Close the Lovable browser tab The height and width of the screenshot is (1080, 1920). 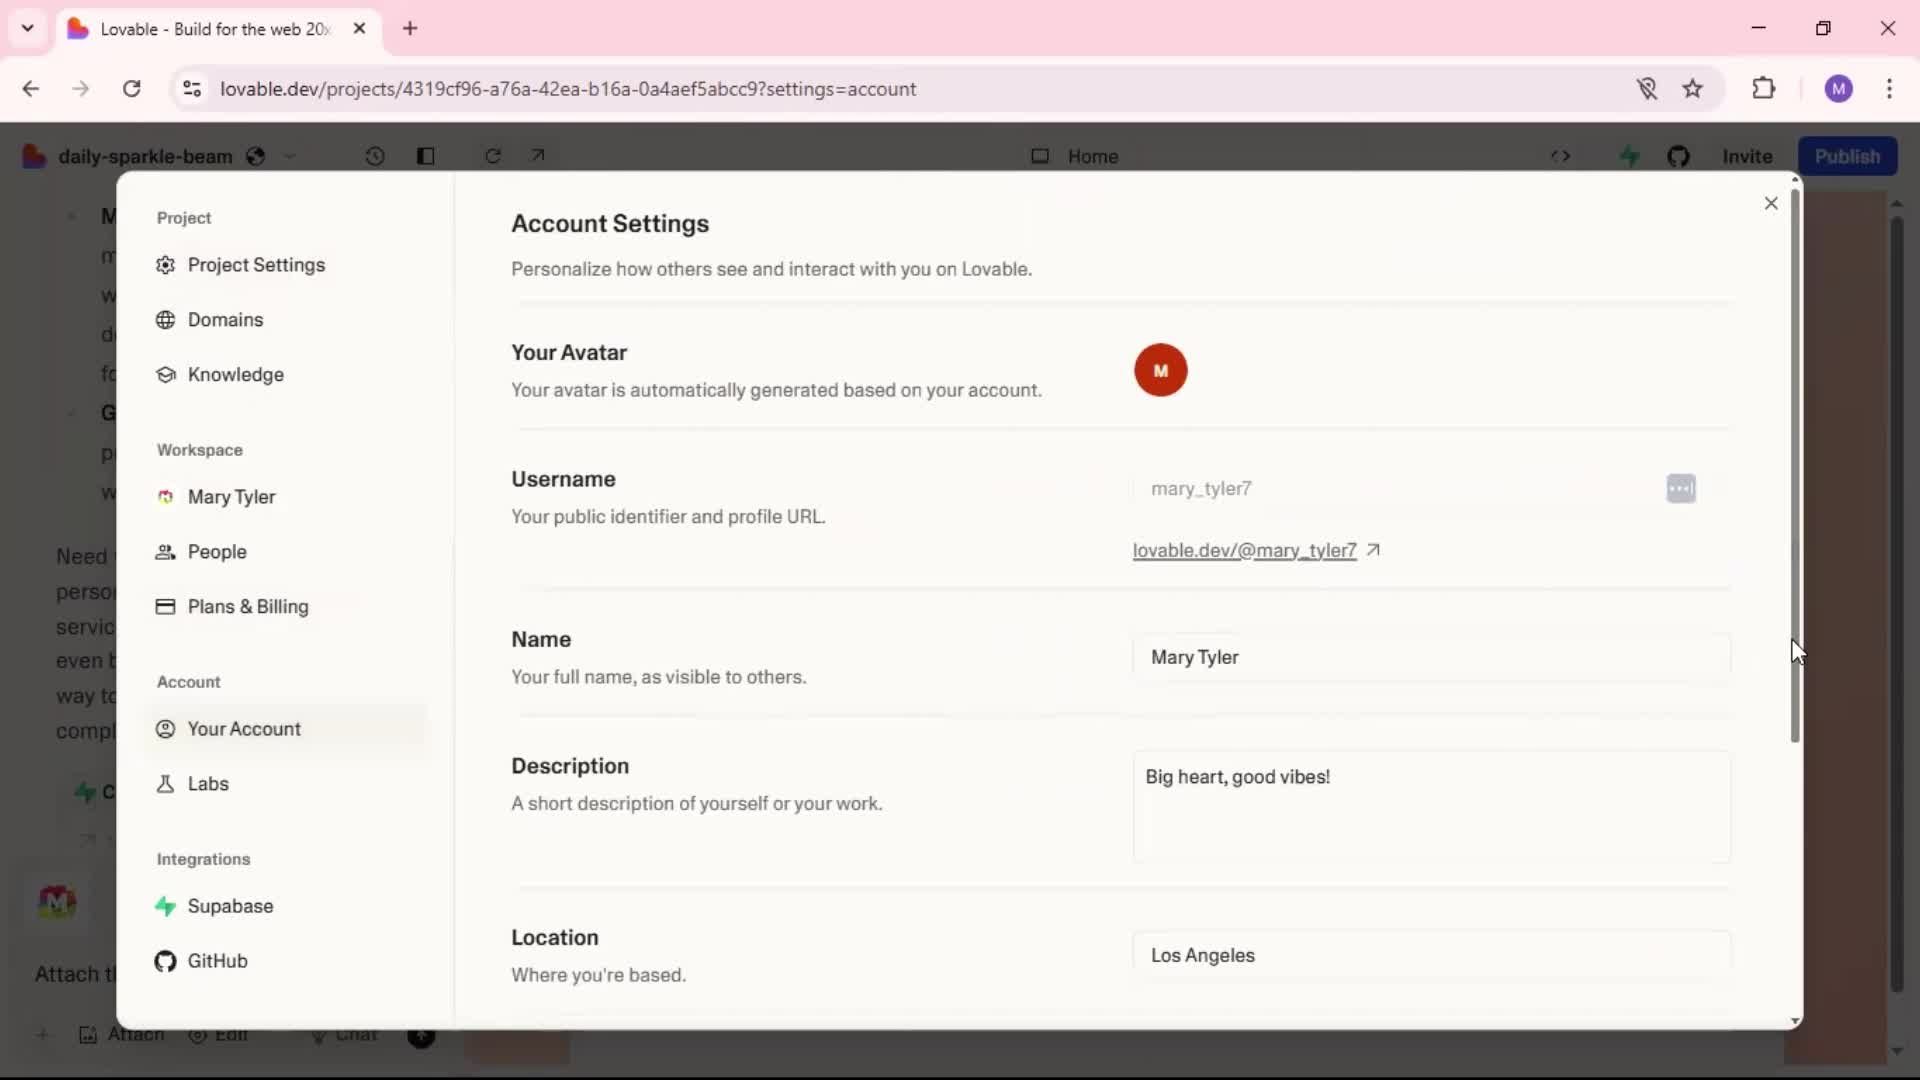point(359,28)
